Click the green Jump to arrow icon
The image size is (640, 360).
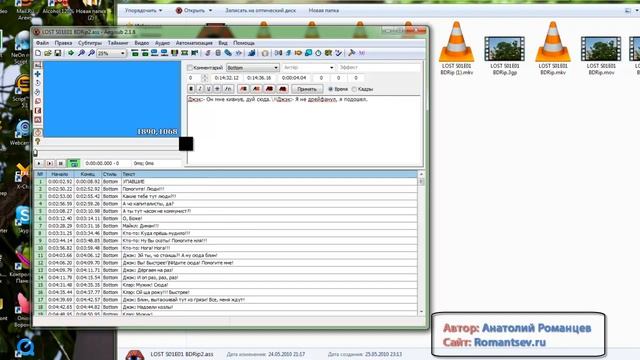[x=71, y=53]
